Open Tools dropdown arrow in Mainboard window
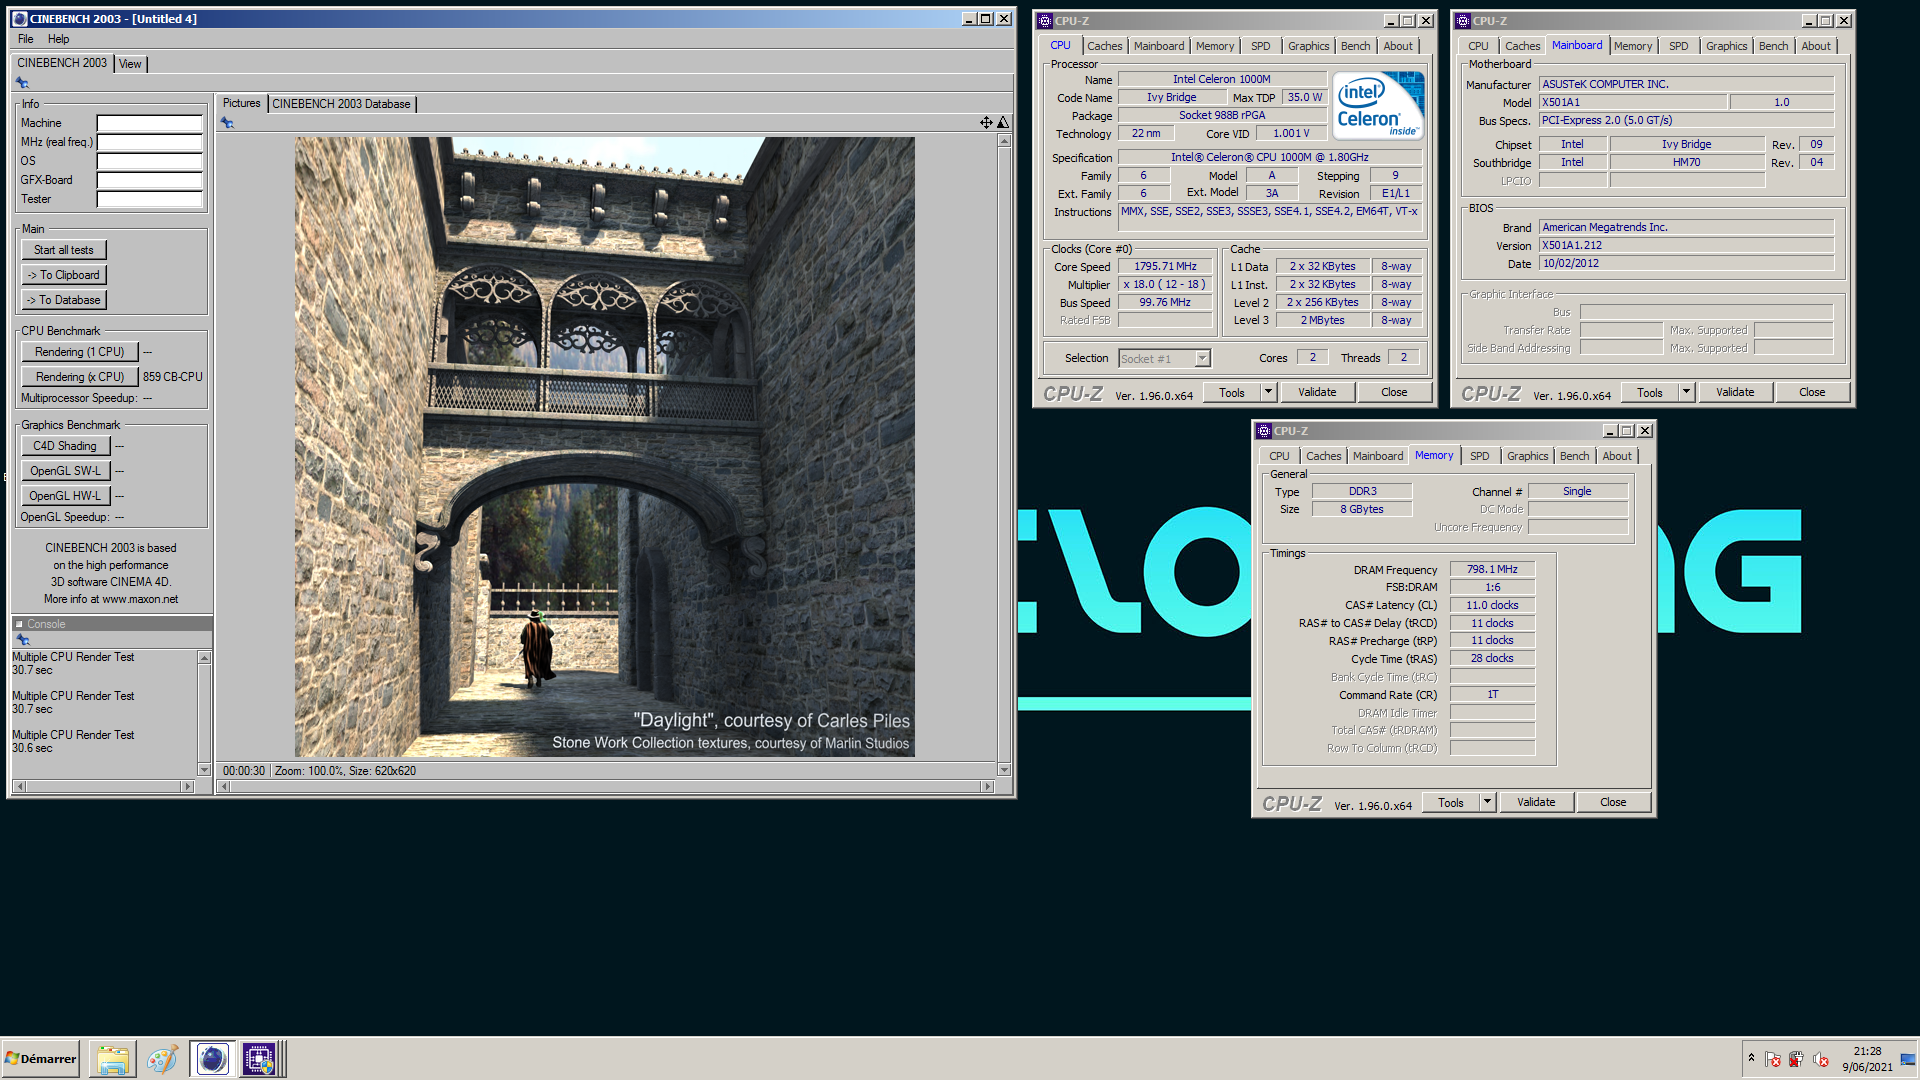The width and height of the screenshot is (1920, 1080). click(x=1686, y=392)
